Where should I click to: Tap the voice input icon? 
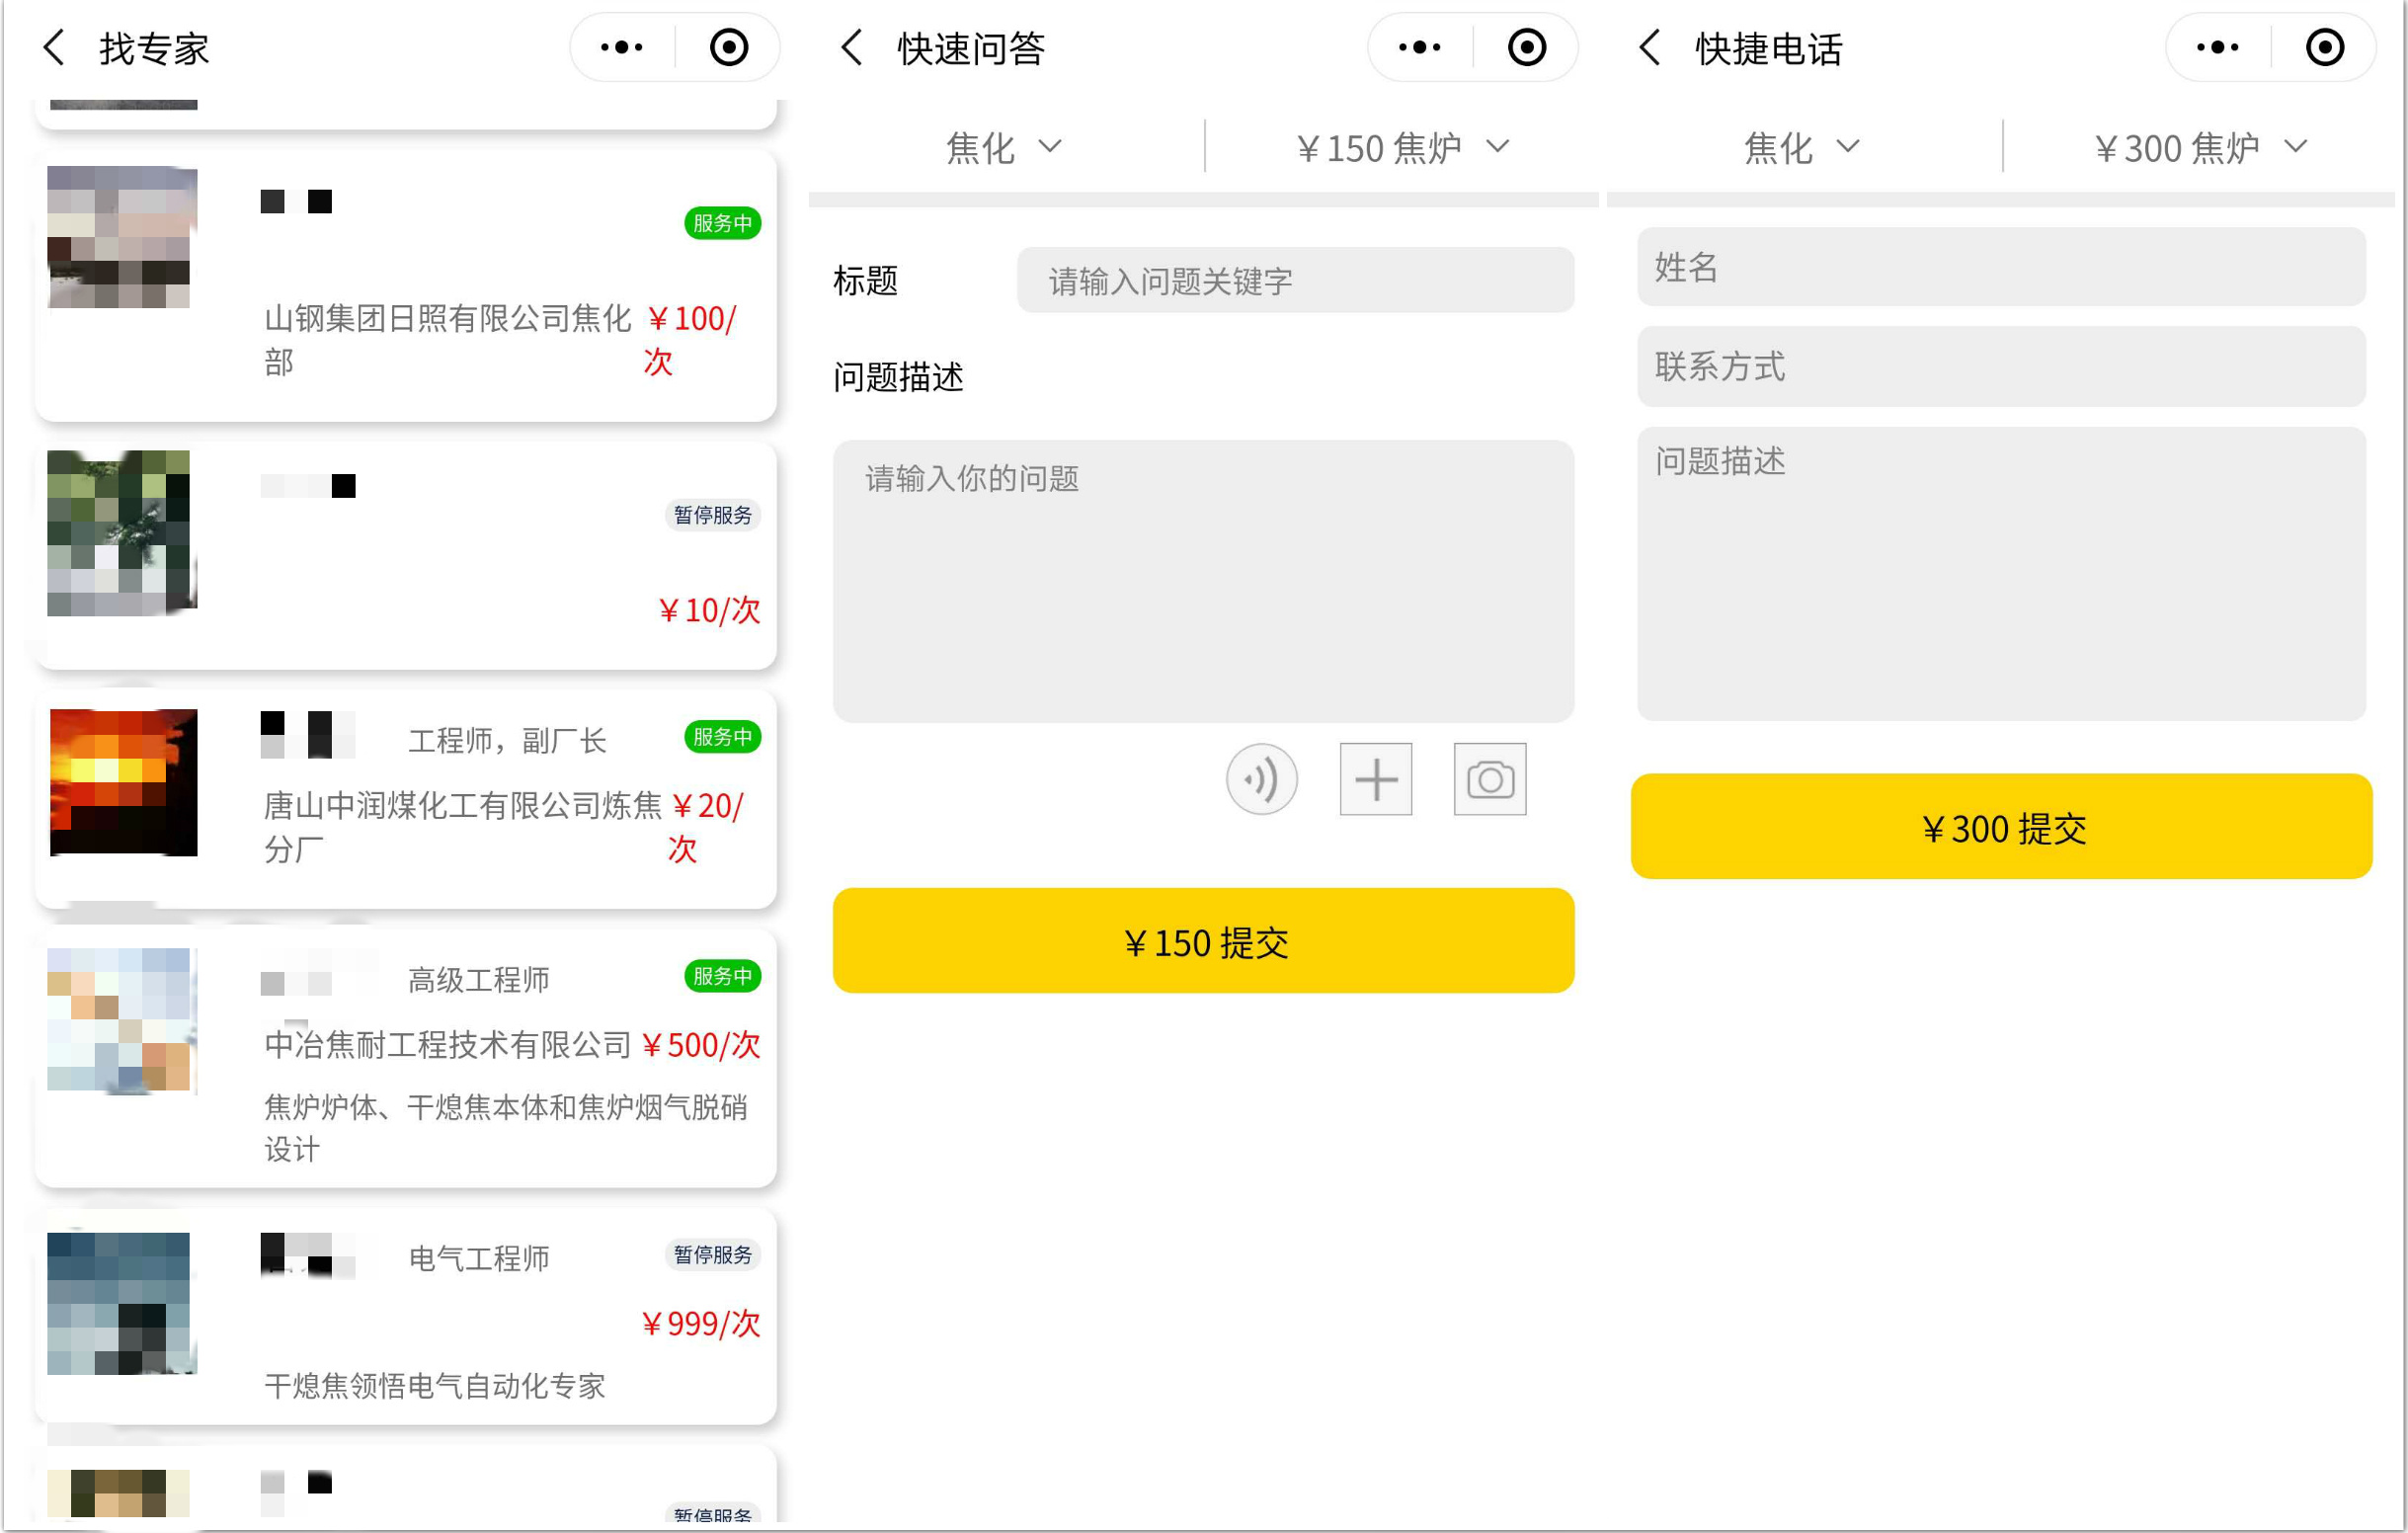click(x=1261, y=779)
